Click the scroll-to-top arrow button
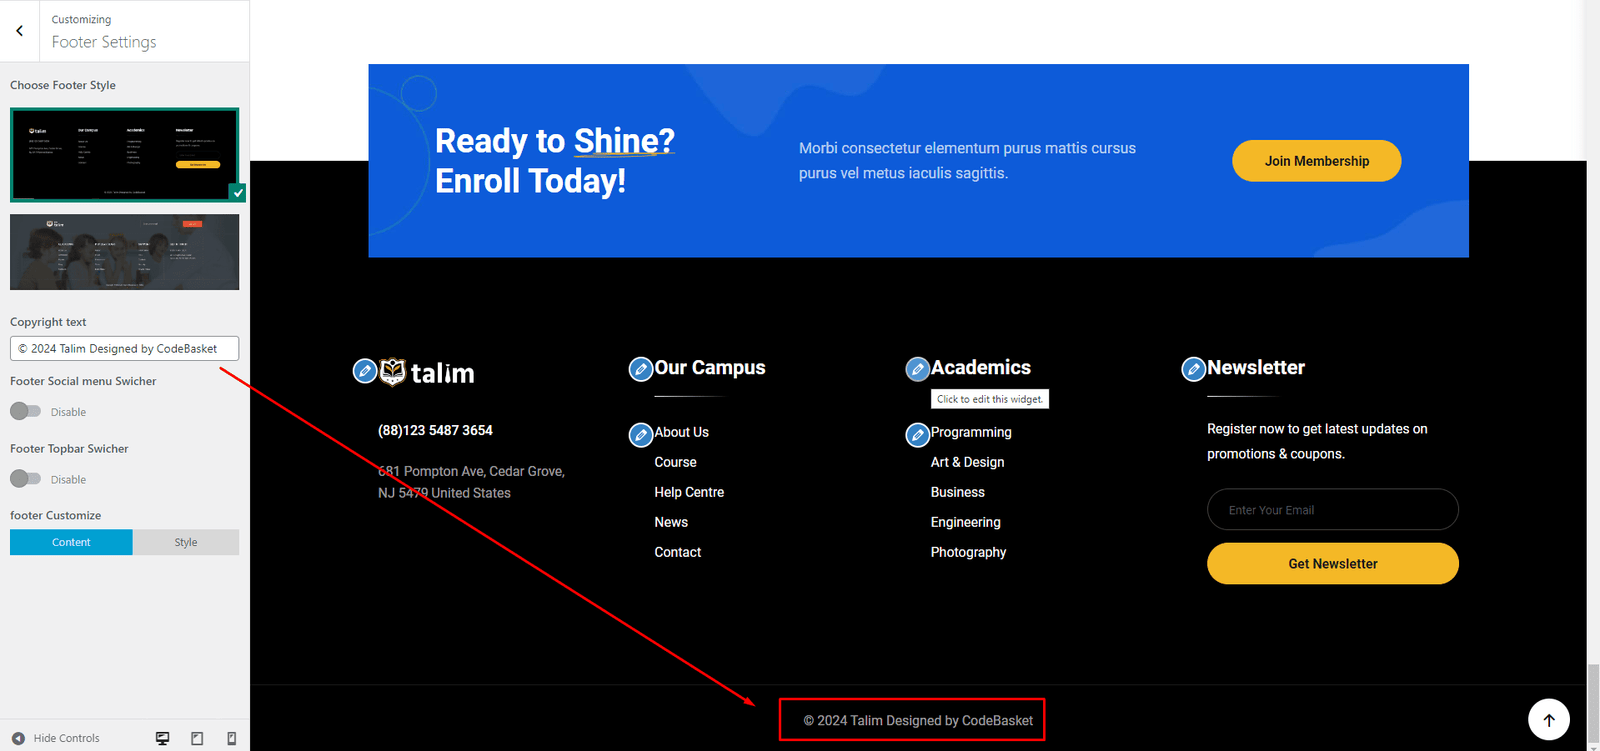This screenshot has width=1600, height=751. [1548, 719]
